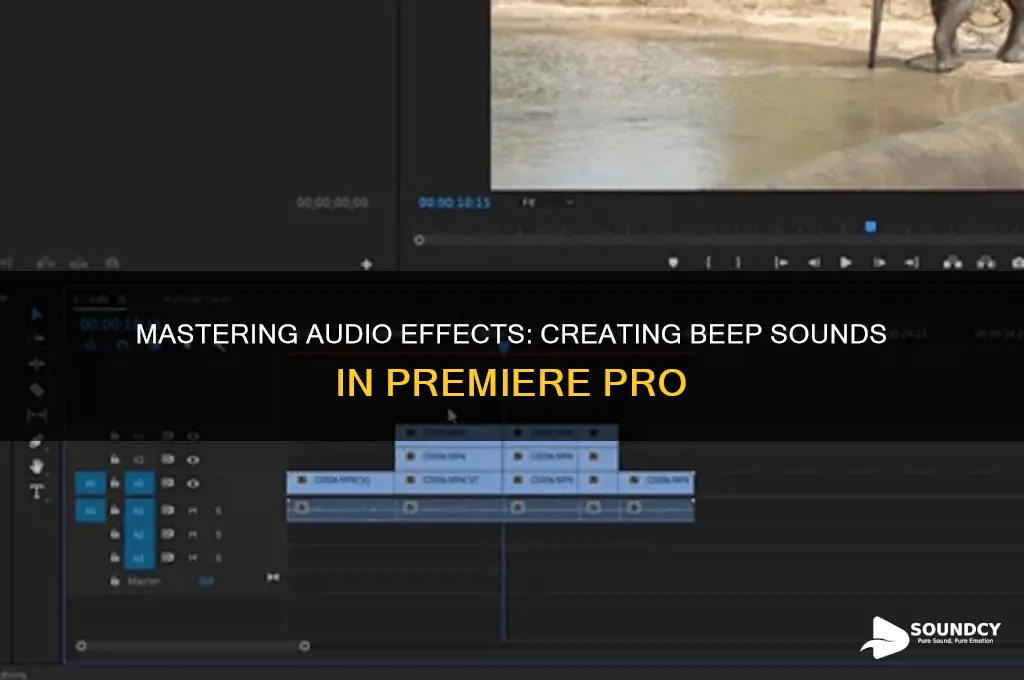Toggle A2 track targeting button
The height and width of the screenshot is (680, 1024).
click(139, 534)
